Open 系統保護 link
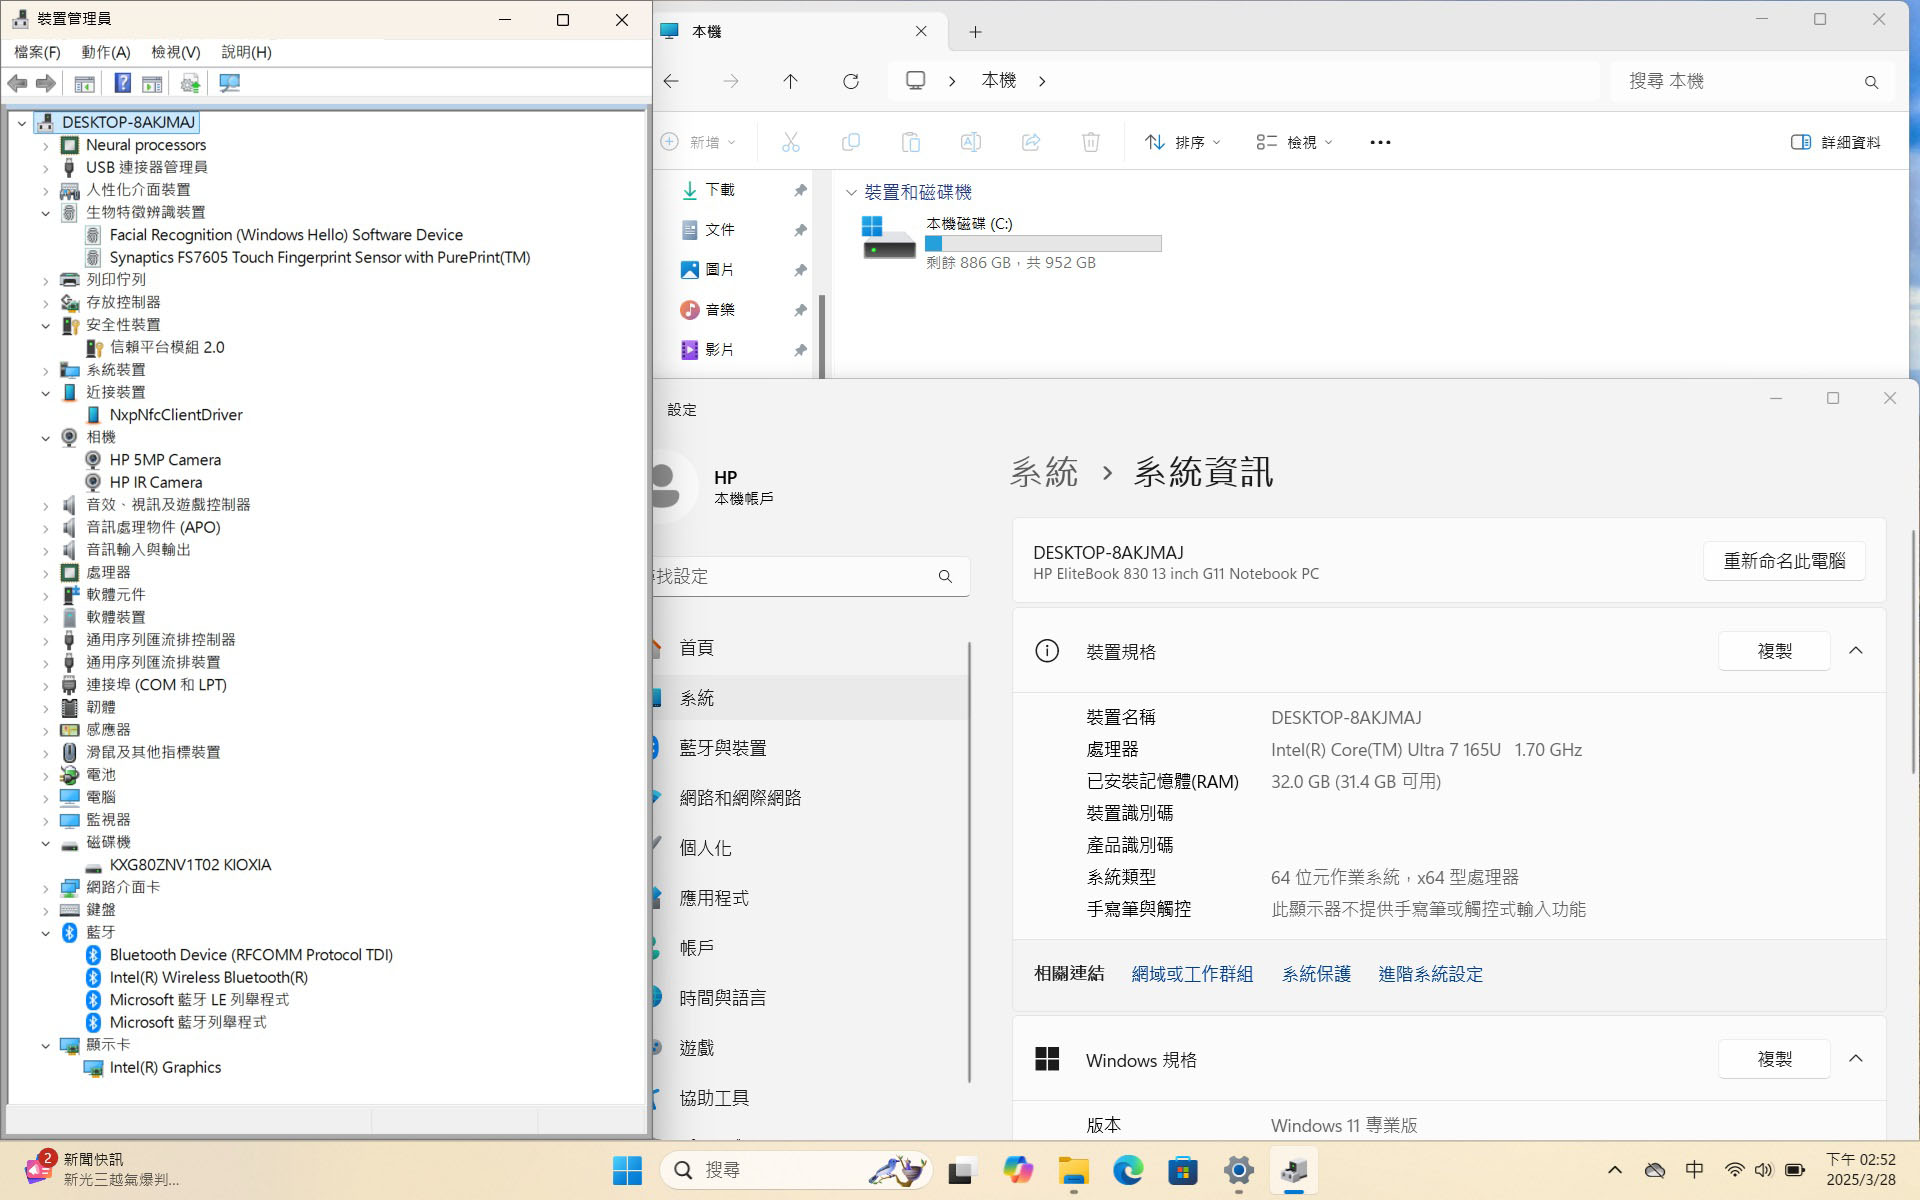 coord(1316,974)
